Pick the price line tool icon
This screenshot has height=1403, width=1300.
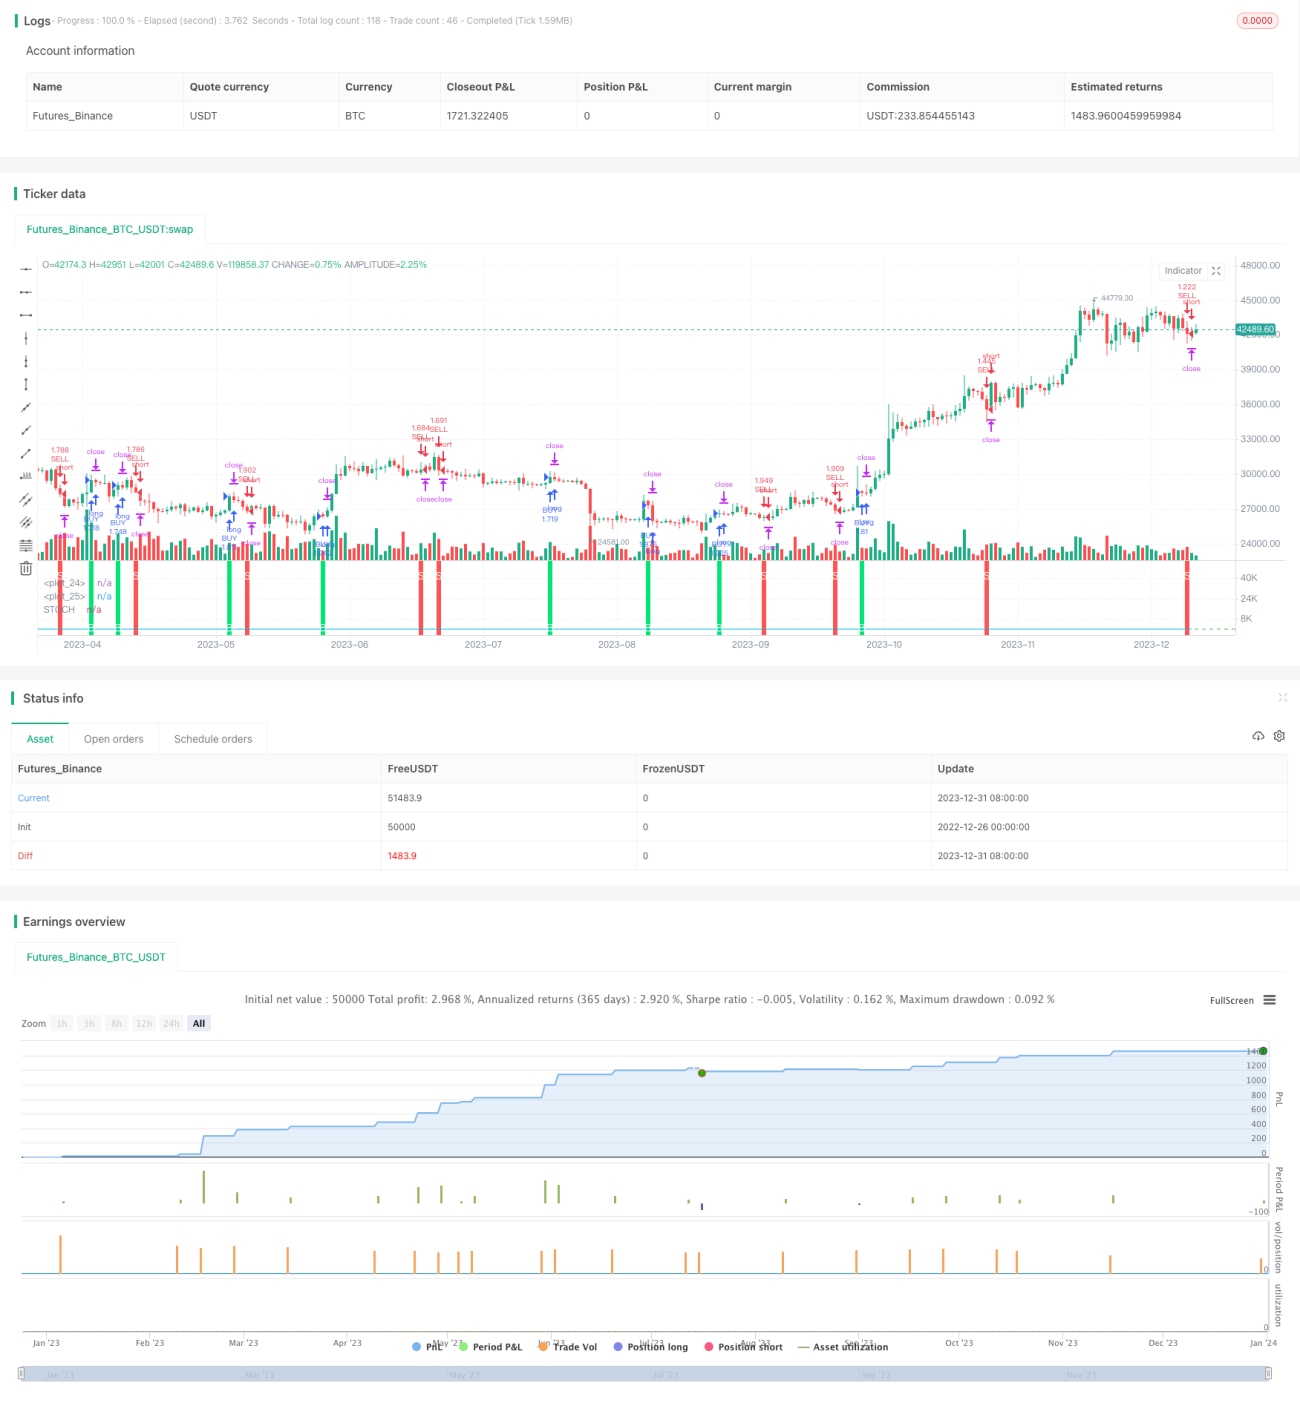(26, 477)
